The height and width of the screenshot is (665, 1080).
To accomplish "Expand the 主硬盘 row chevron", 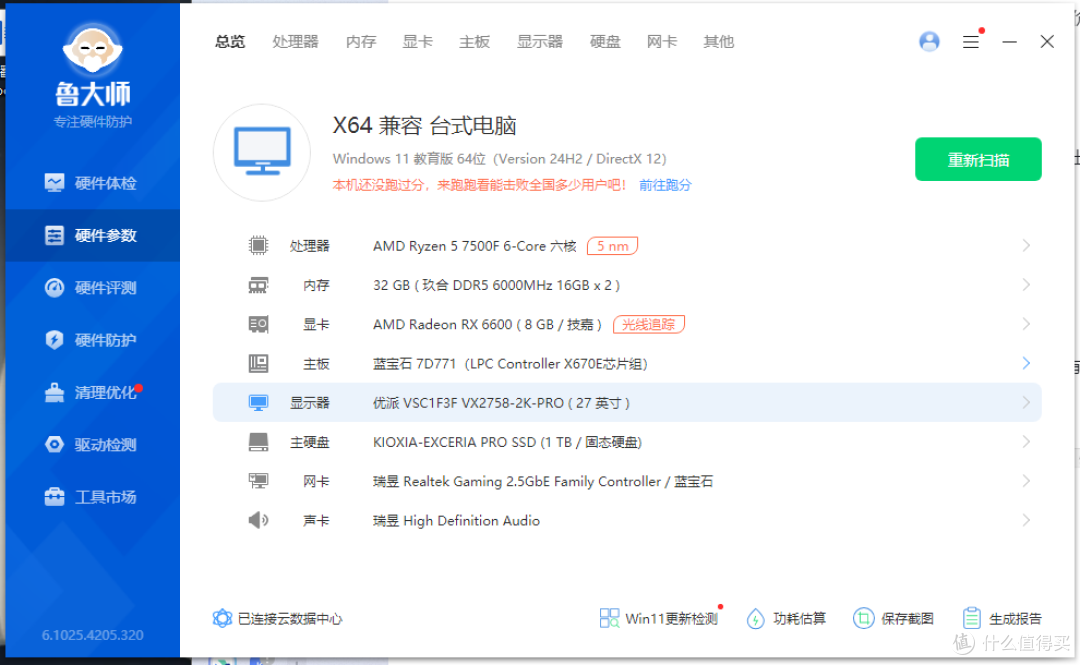I will click(1026, 442).
